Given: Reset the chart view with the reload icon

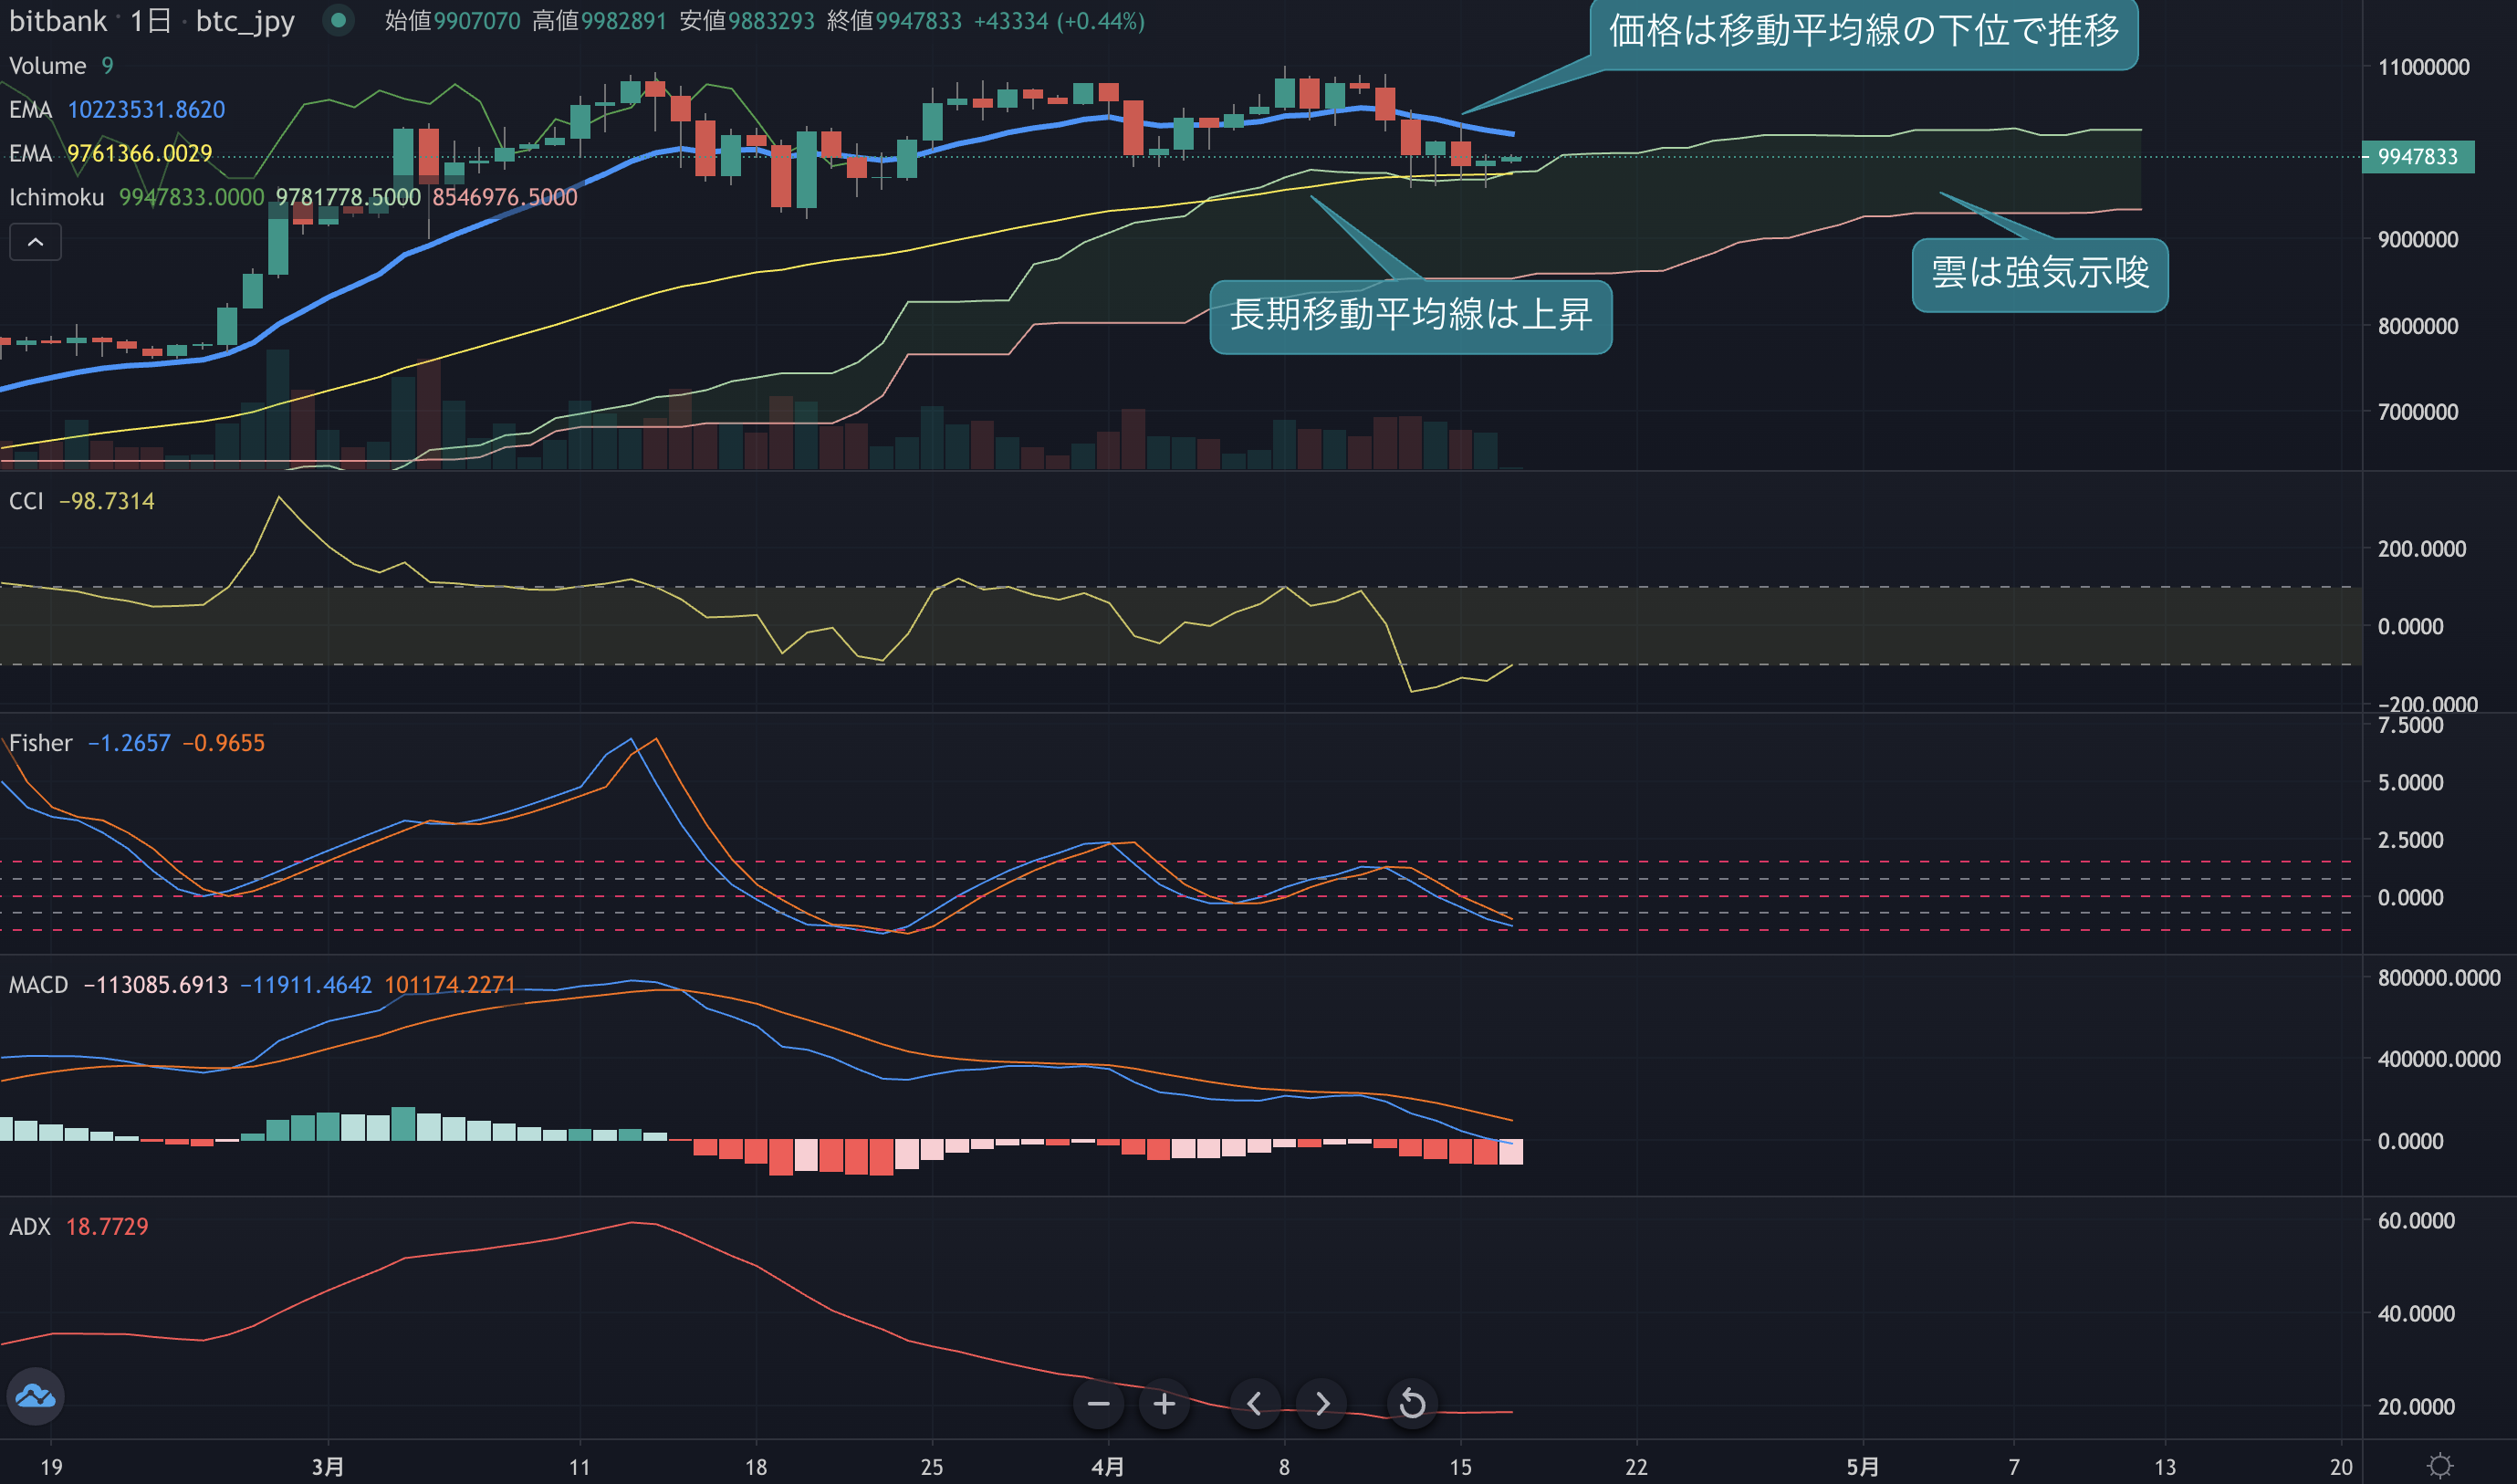Looking at the screenshot, I should tap(1412, 1404).
